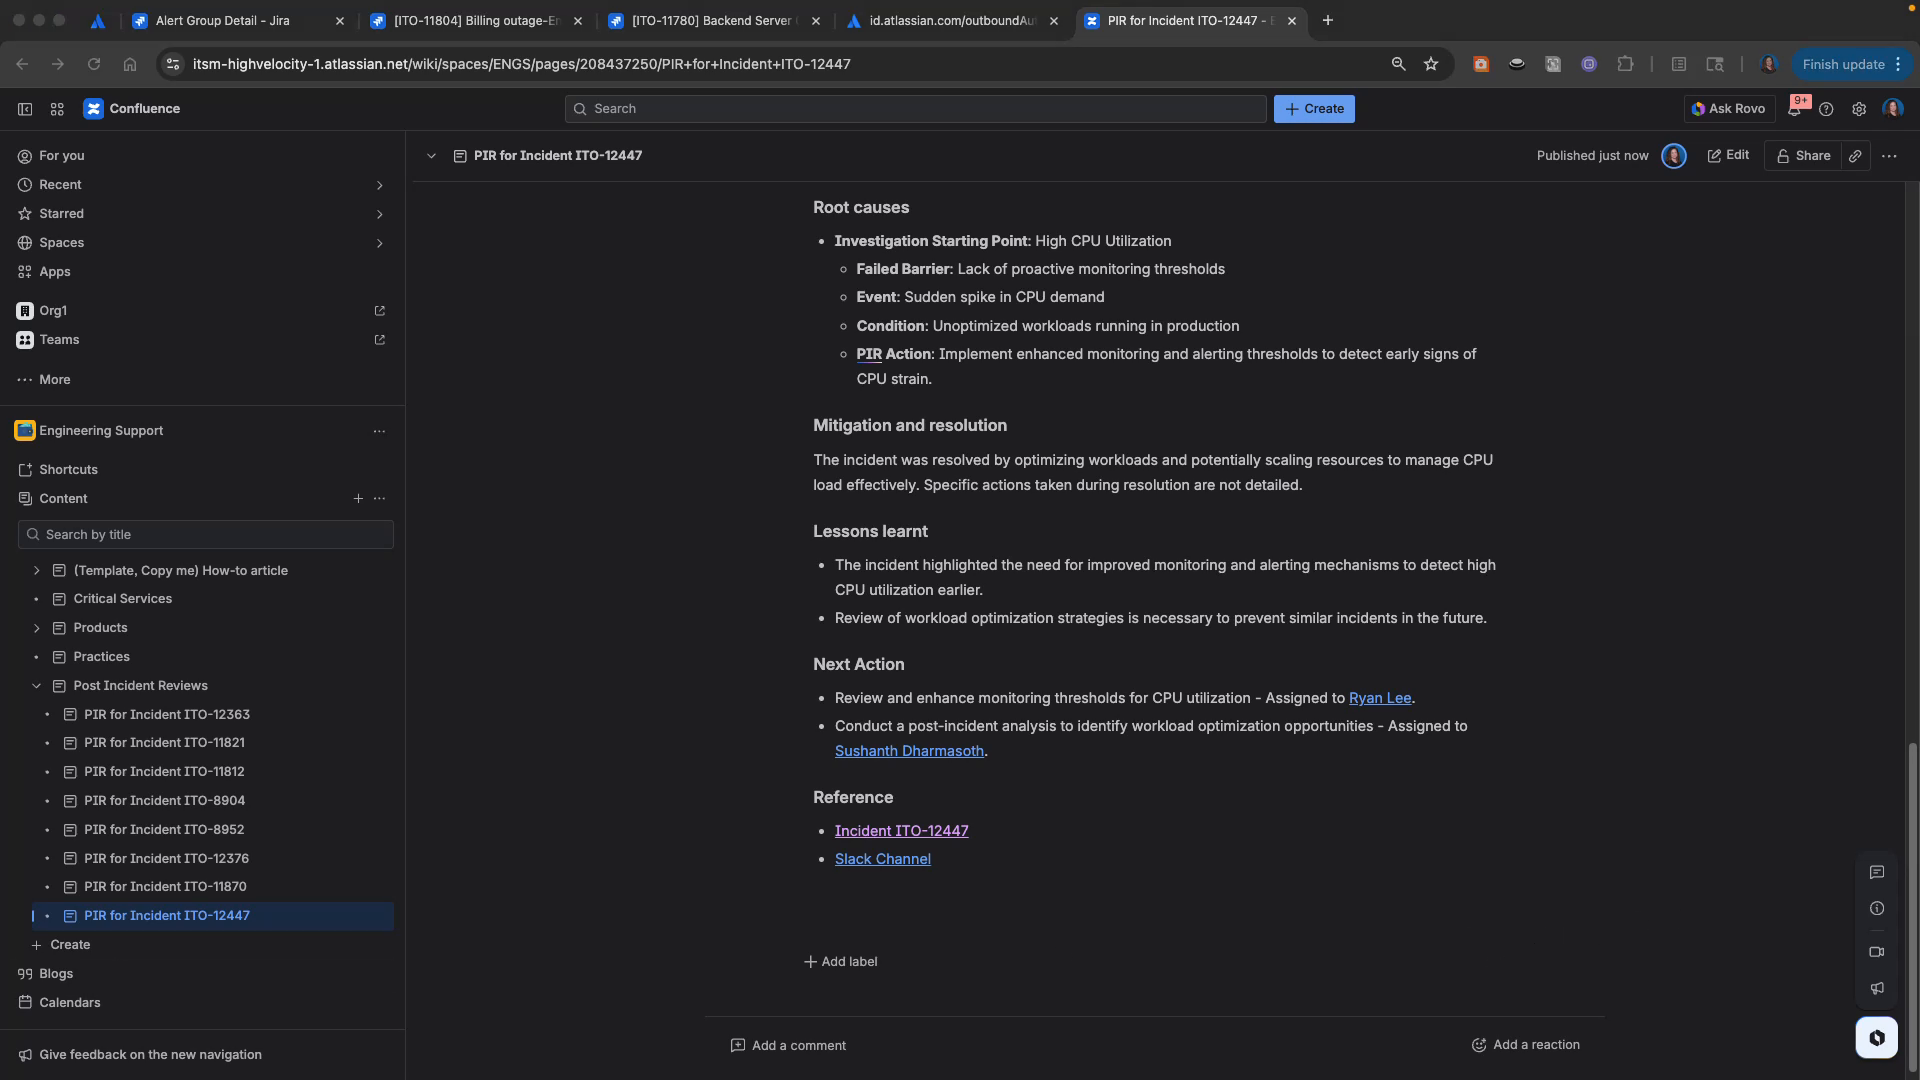Viewport: 1920px width, 1080px height.
Task: Expand the Spaces section in the sidebar
Action: (380, 243)
